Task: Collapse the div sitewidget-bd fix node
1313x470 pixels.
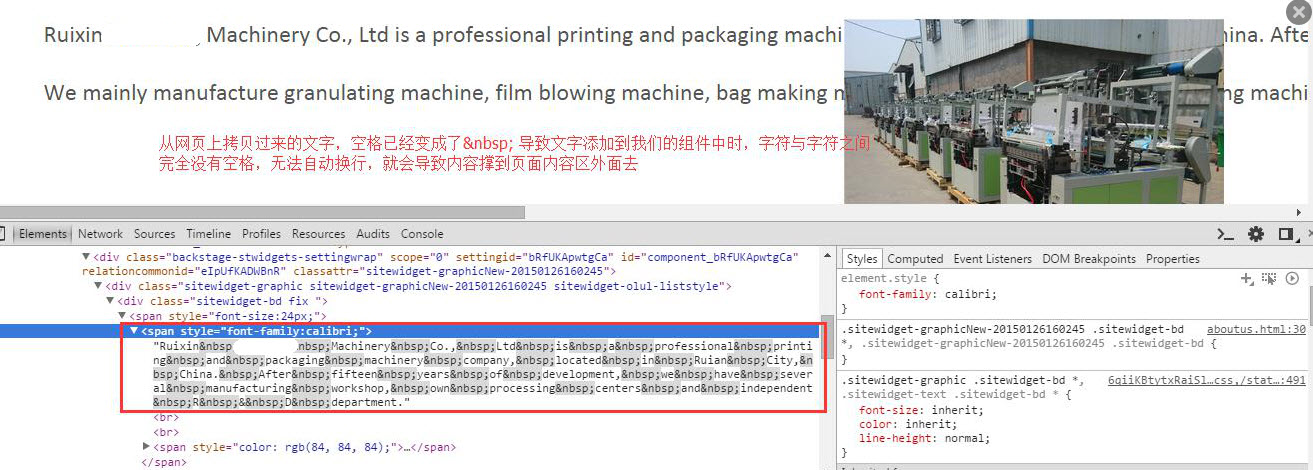Action: pos(110,301)
